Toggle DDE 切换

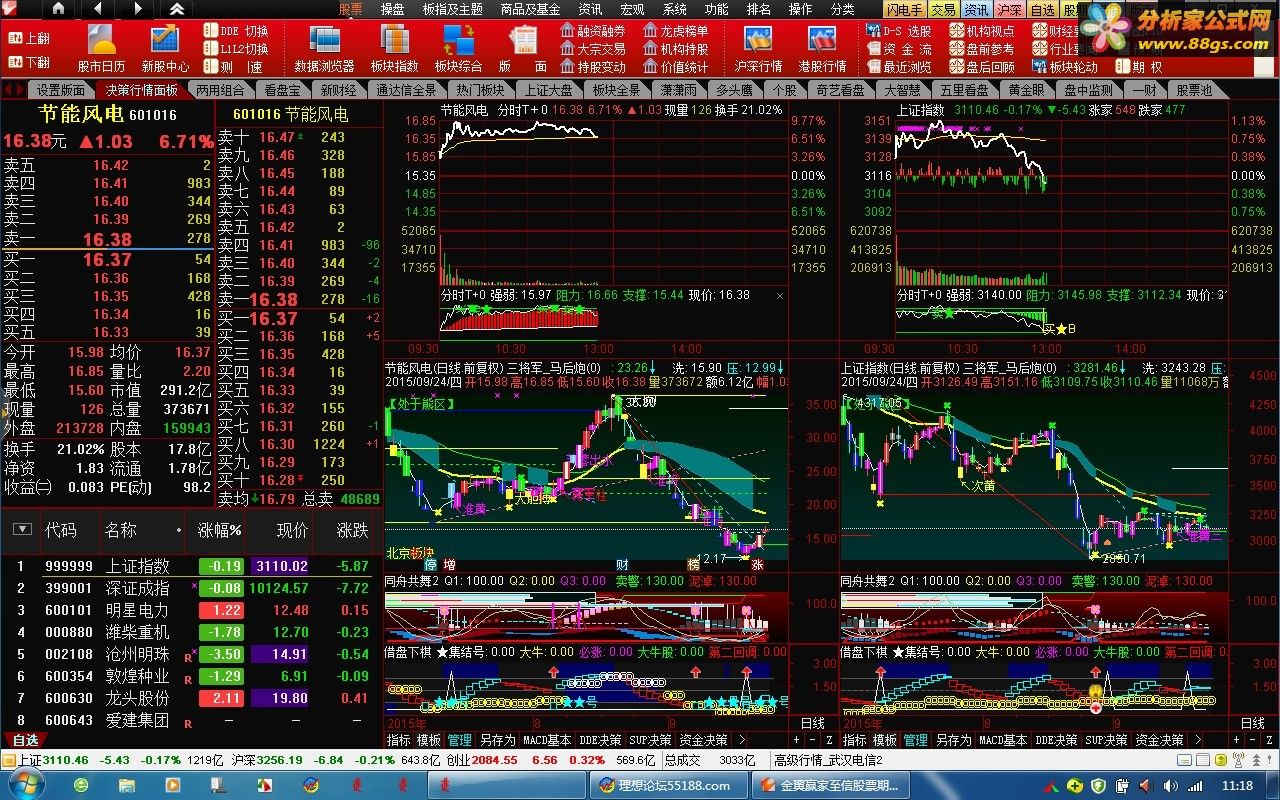point(236,31)
